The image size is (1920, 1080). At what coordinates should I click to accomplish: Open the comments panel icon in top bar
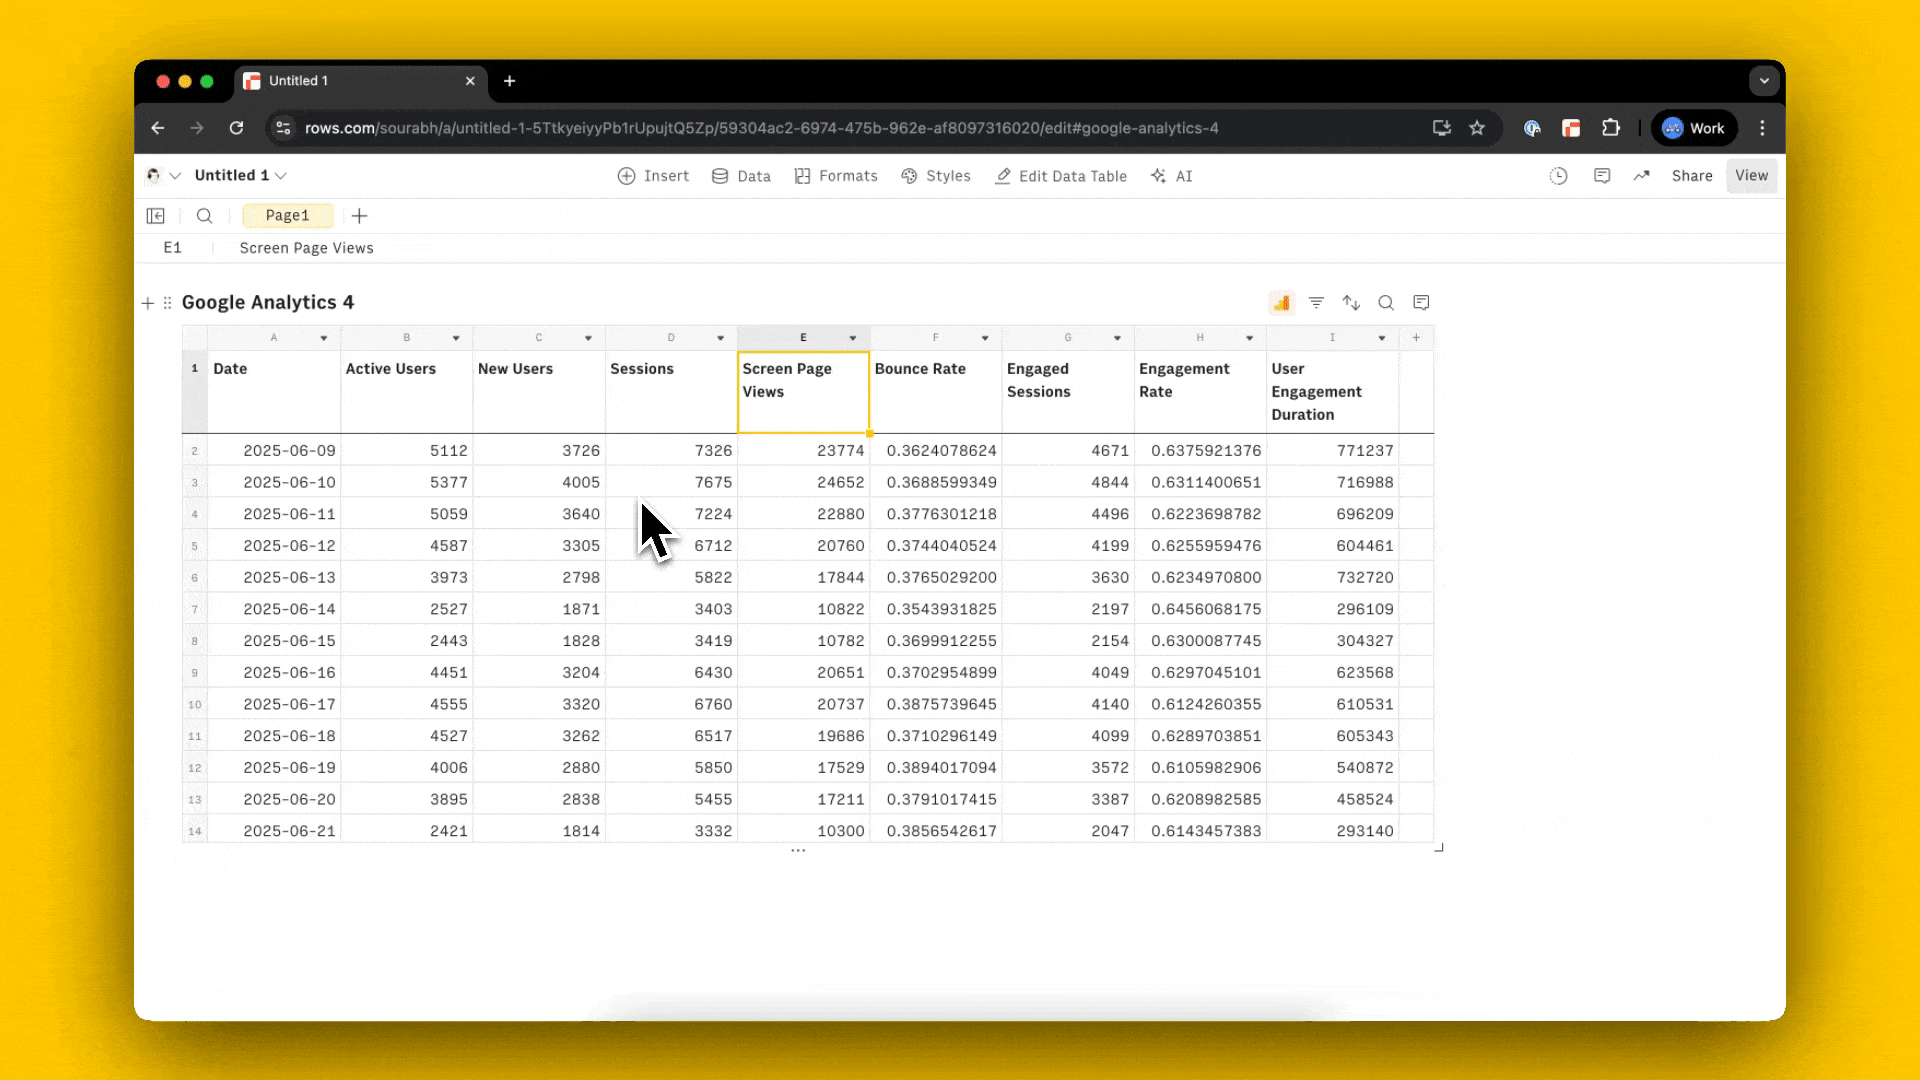1602,176
